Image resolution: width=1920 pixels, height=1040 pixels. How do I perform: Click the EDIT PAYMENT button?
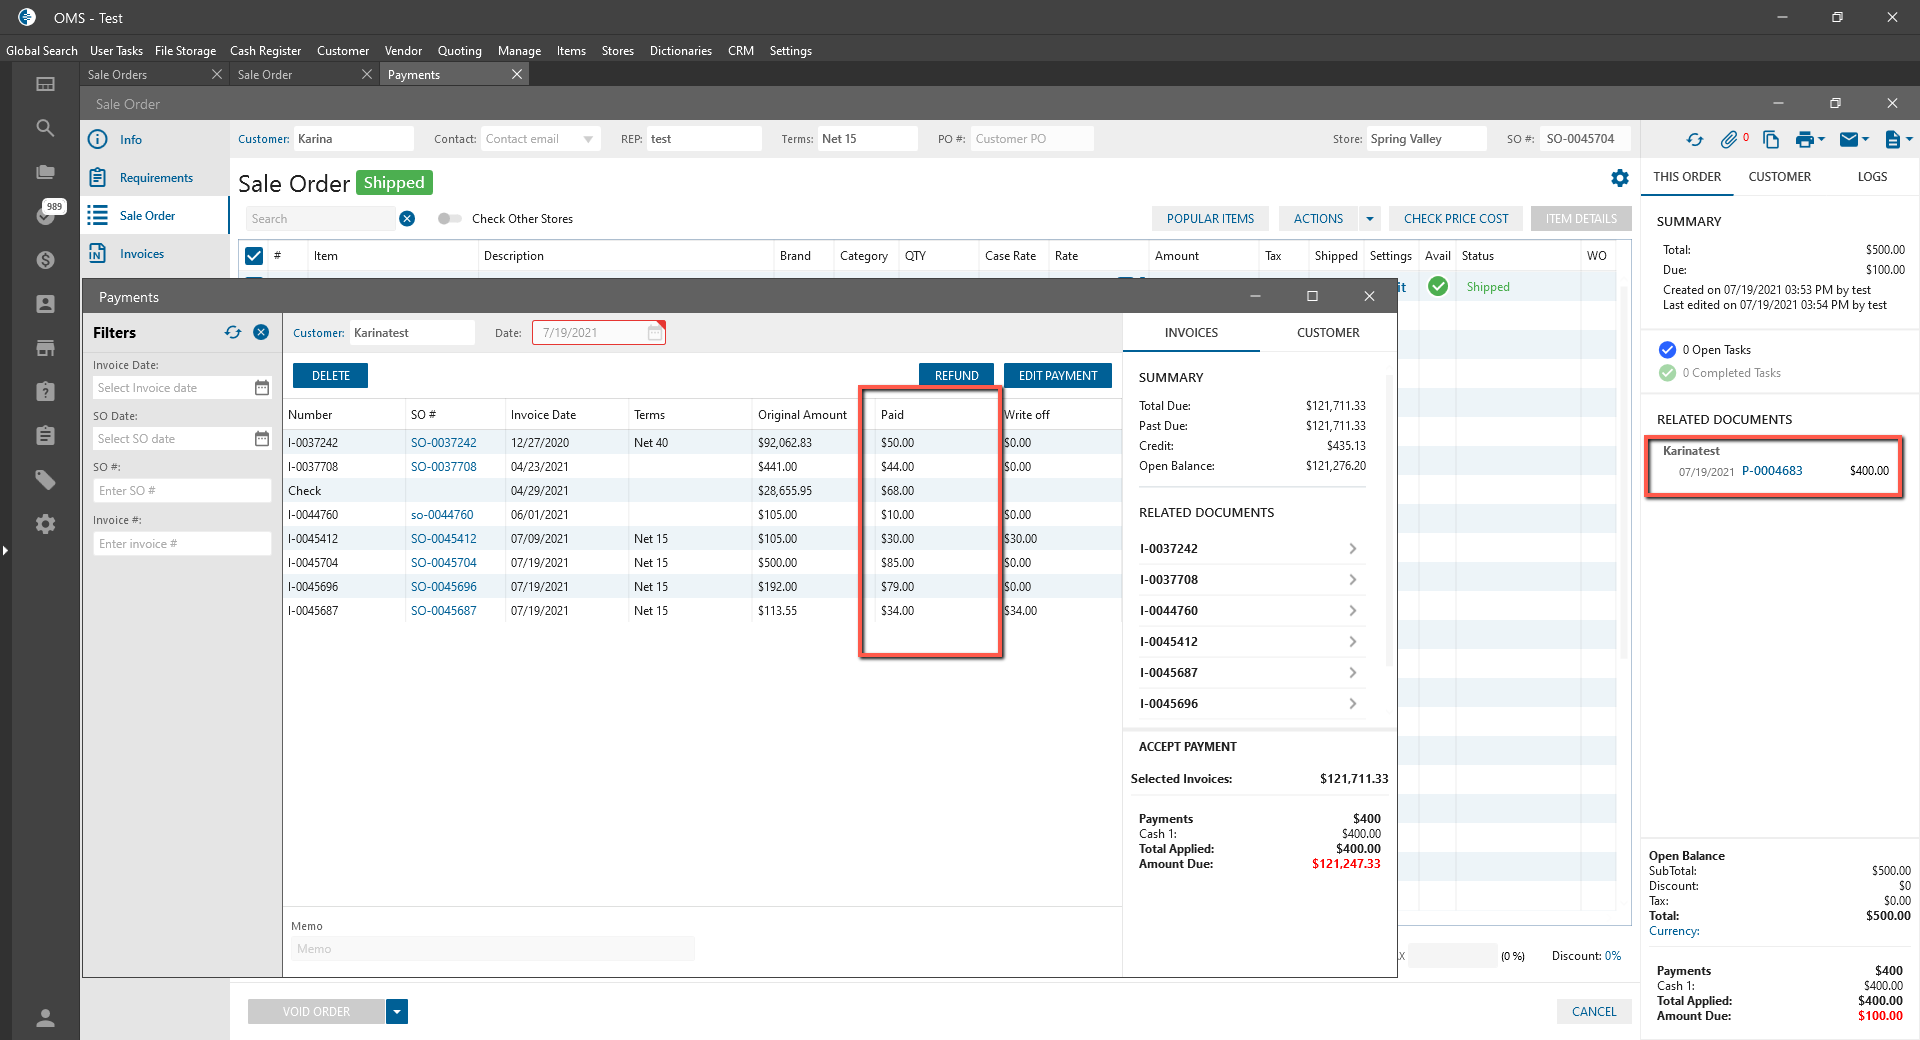[1057, 376]
